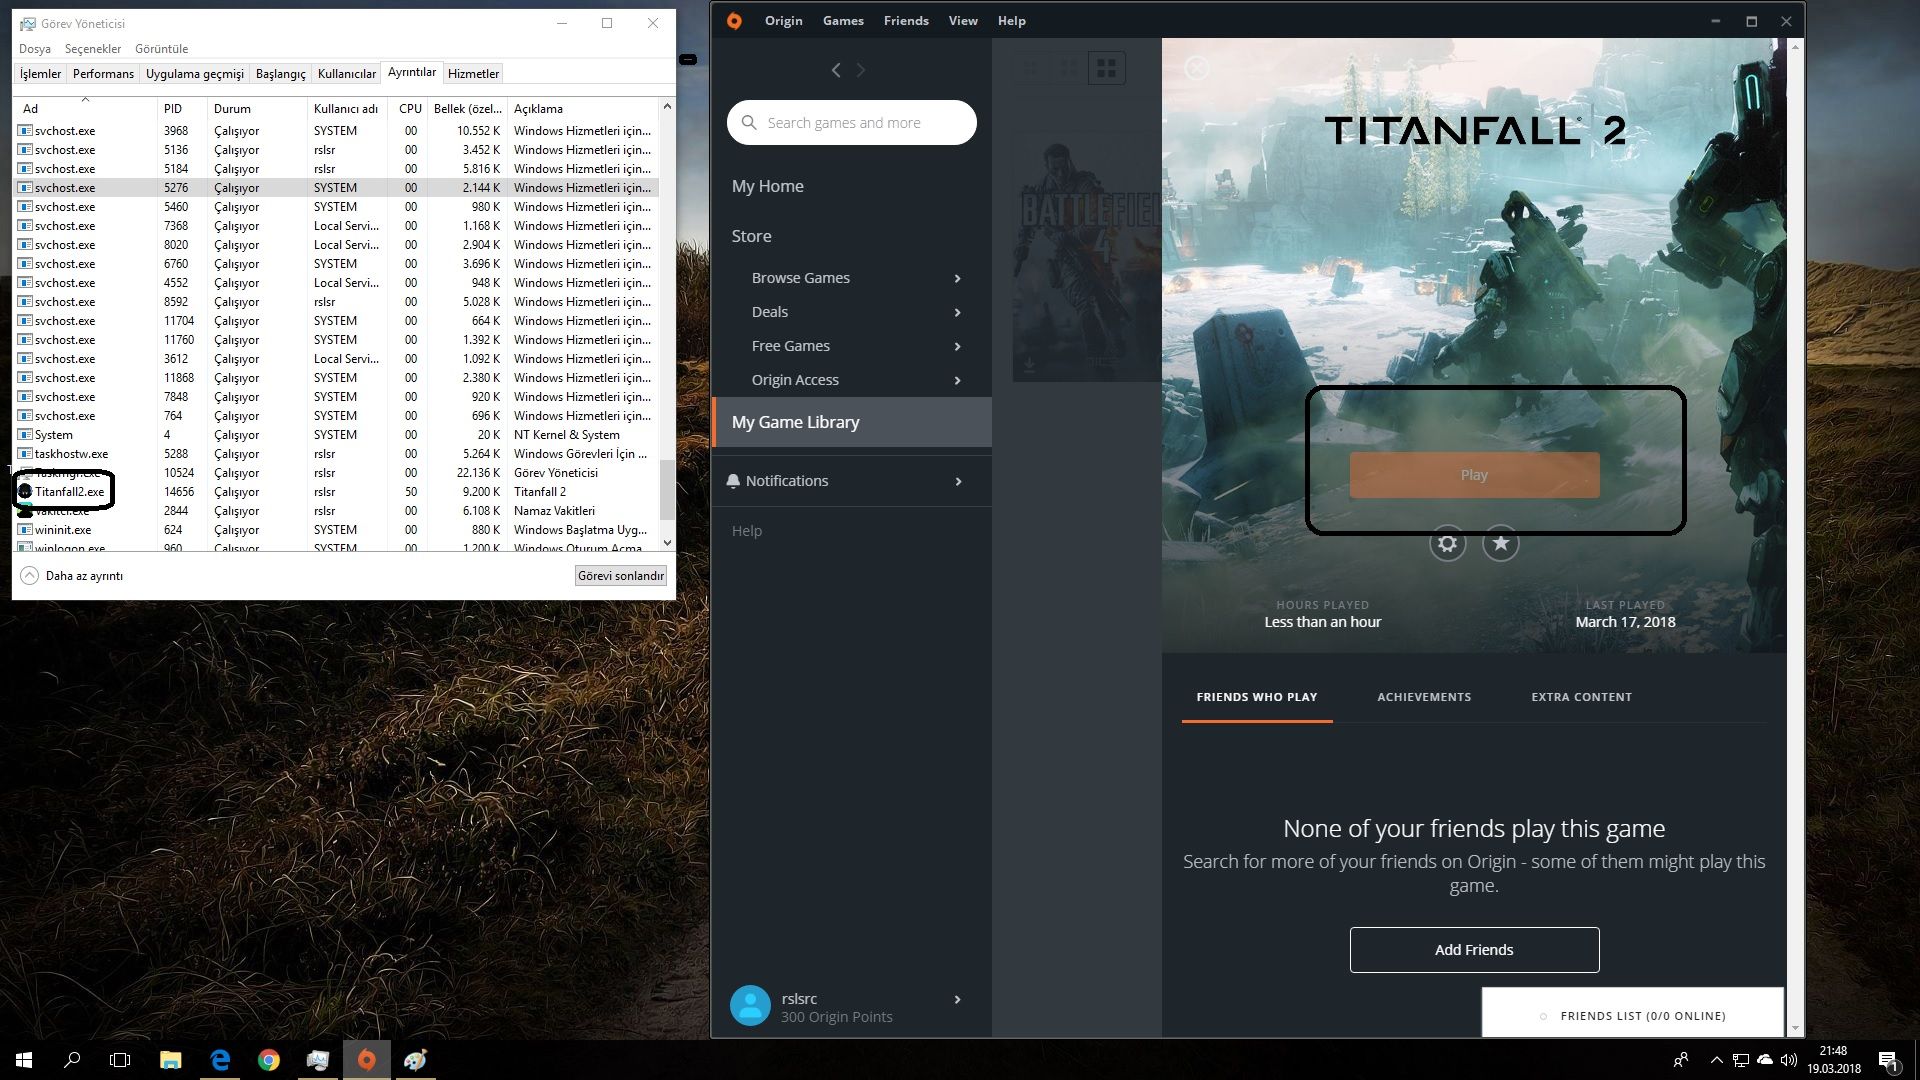Image resolution: width=1920 pixels, height=1080 pixels.
Task: Open the Games menu in Origin
Action: coord(842,21)
